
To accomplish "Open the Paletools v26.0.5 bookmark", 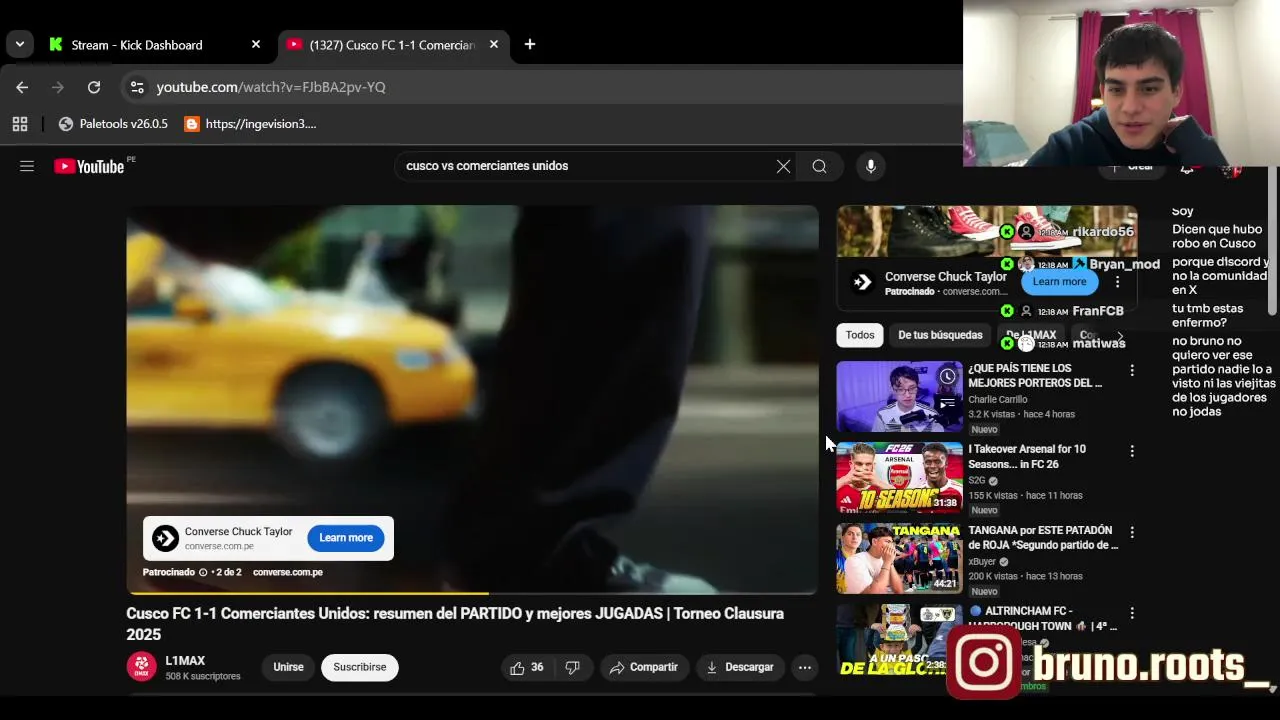I will (x=113, y=124).
